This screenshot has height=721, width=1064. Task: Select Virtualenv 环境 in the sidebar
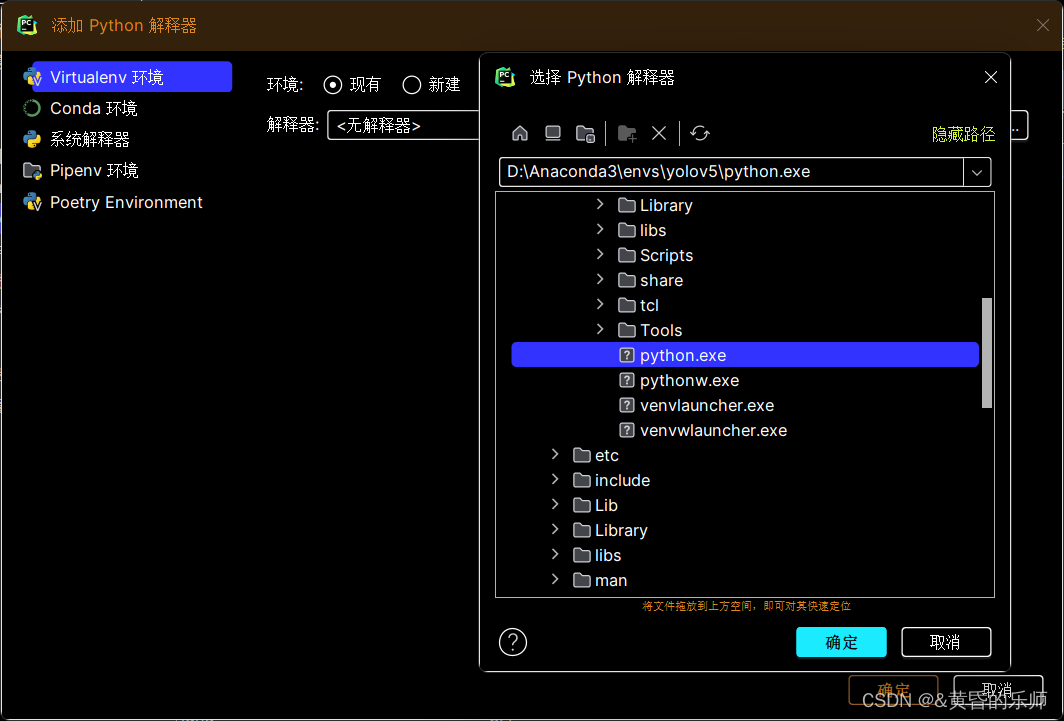pos(107,76)
